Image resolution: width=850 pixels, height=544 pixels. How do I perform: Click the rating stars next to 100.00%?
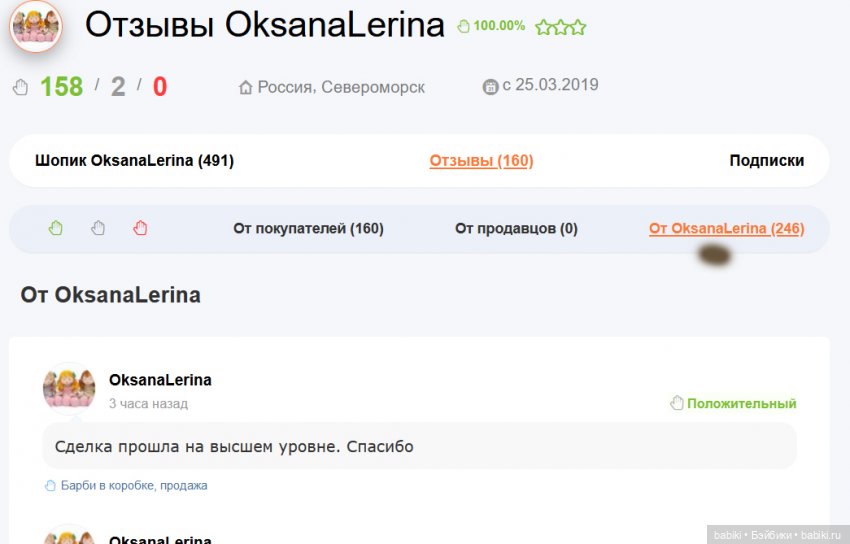point(560,27)
